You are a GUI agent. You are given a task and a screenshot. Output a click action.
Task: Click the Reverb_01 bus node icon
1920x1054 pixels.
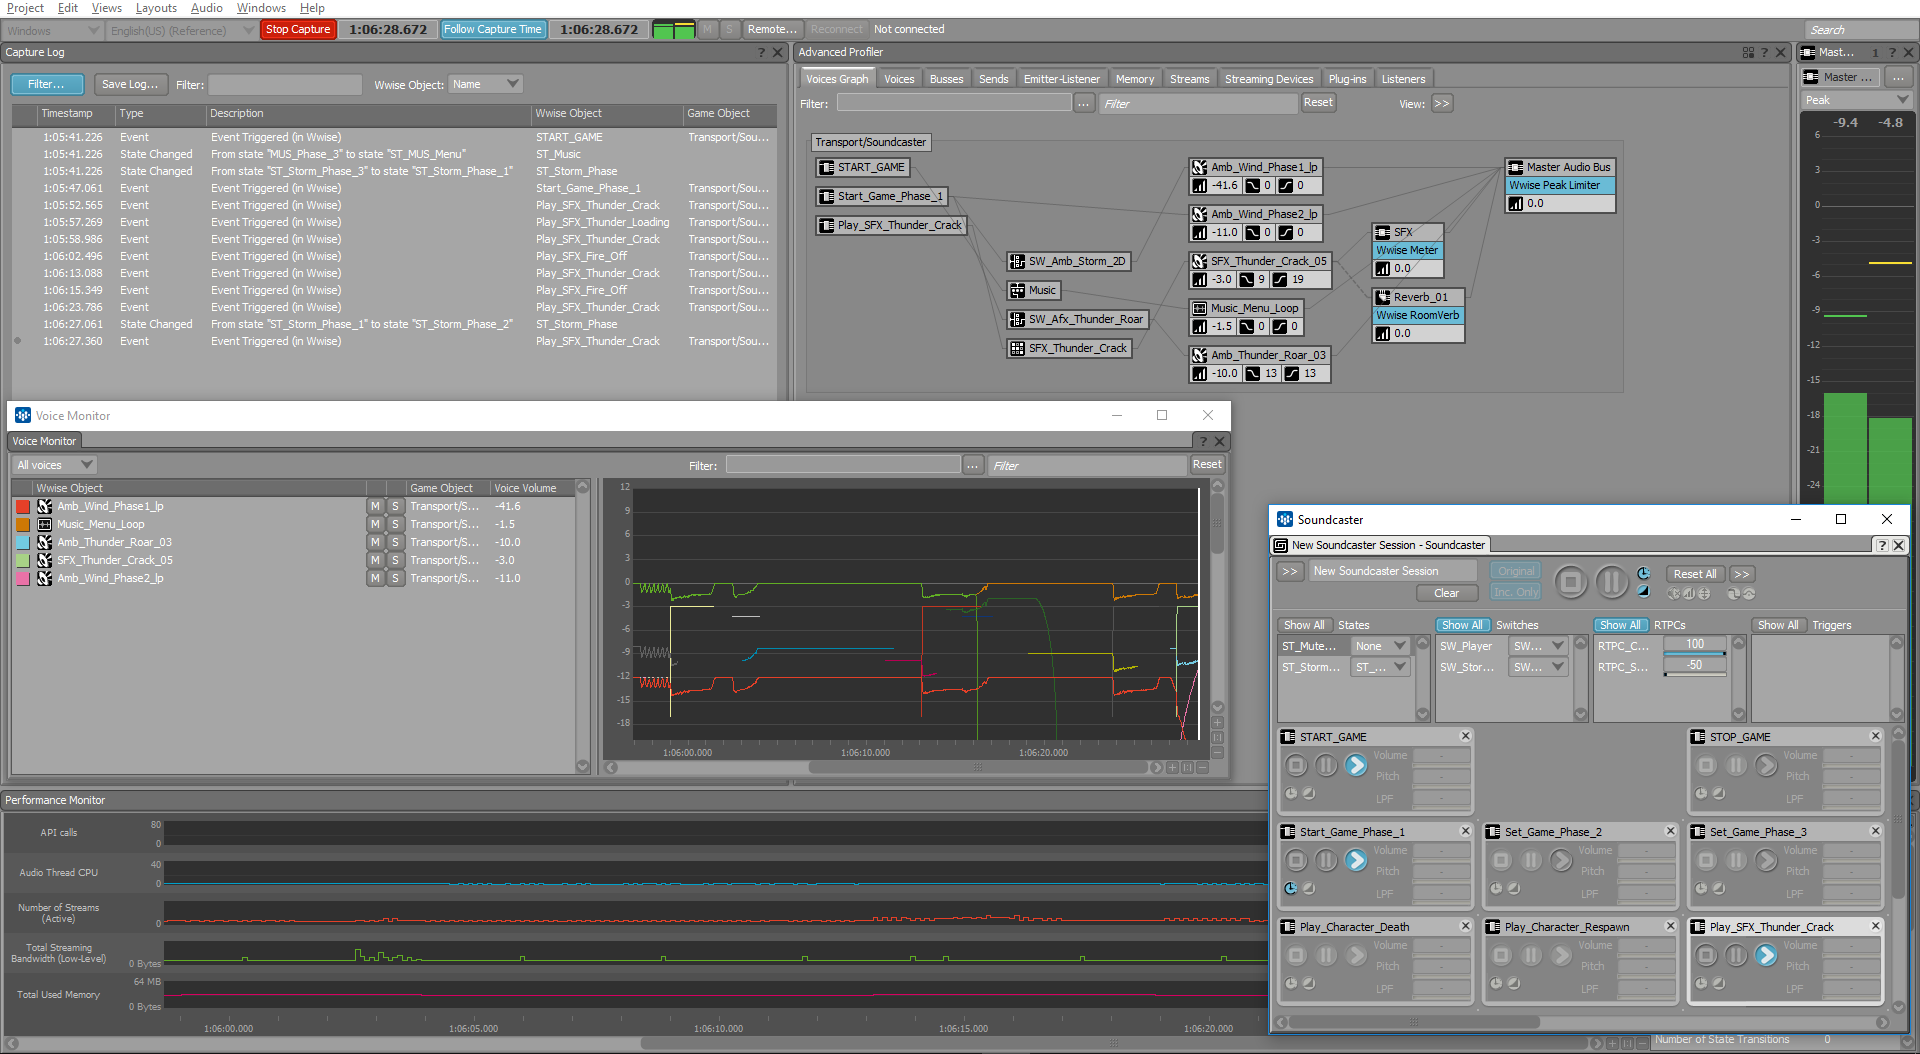[1383, 297]
